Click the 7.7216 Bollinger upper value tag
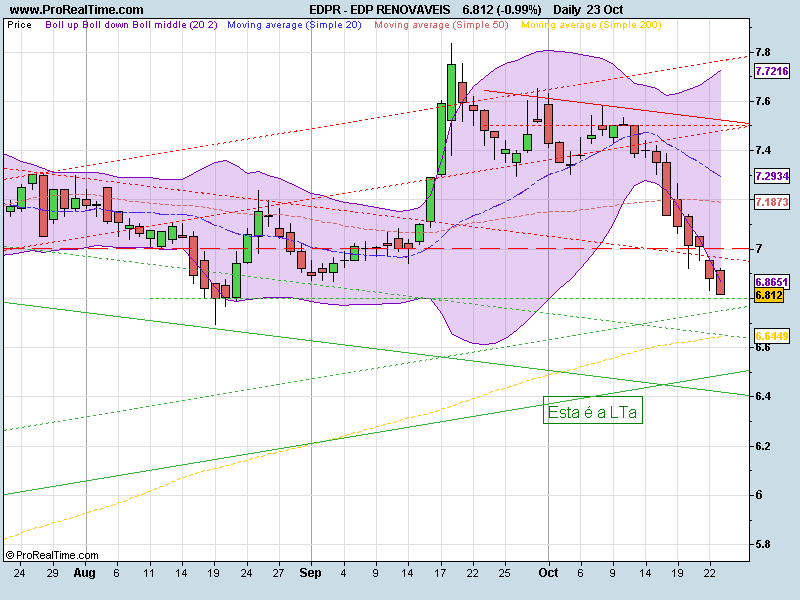This screenshot has width=800, height=600. pyautogui.click(x=771, y=71)
